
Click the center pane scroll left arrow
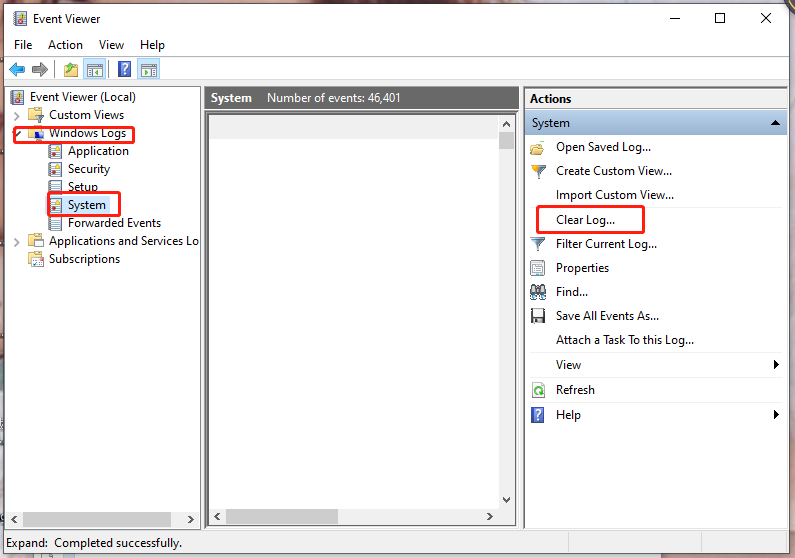click(x=218, y=516)
